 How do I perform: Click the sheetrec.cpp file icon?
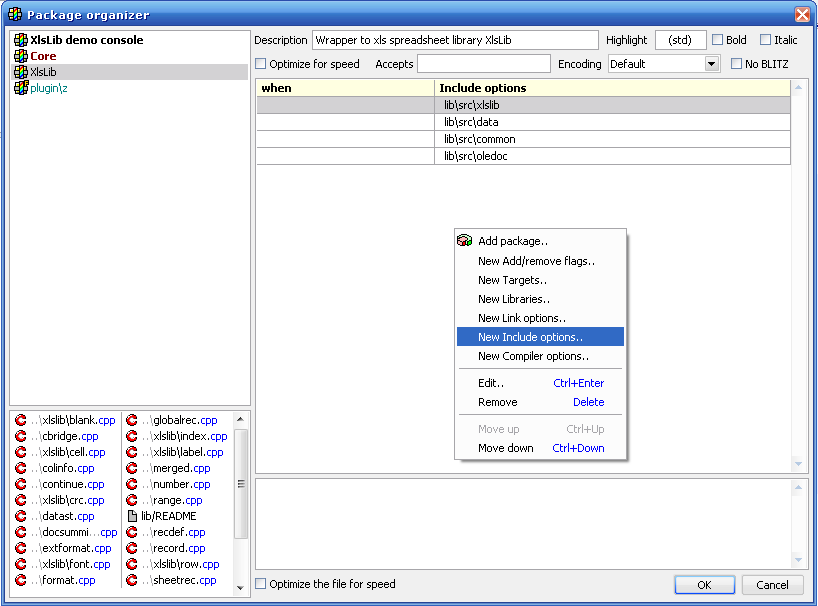132,580
